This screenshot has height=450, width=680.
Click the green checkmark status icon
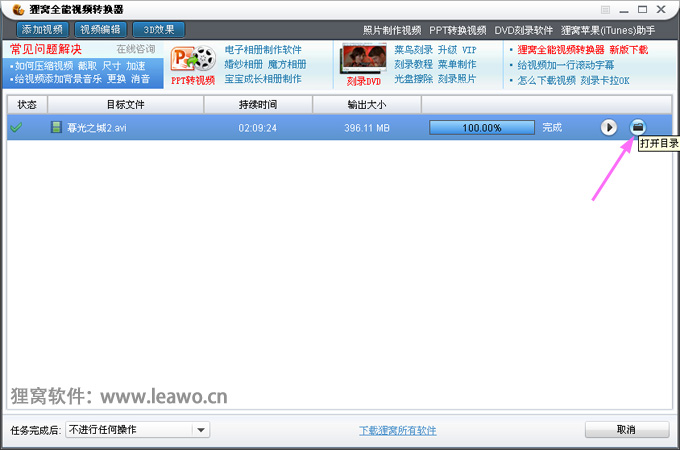click(x=16, y=127)
